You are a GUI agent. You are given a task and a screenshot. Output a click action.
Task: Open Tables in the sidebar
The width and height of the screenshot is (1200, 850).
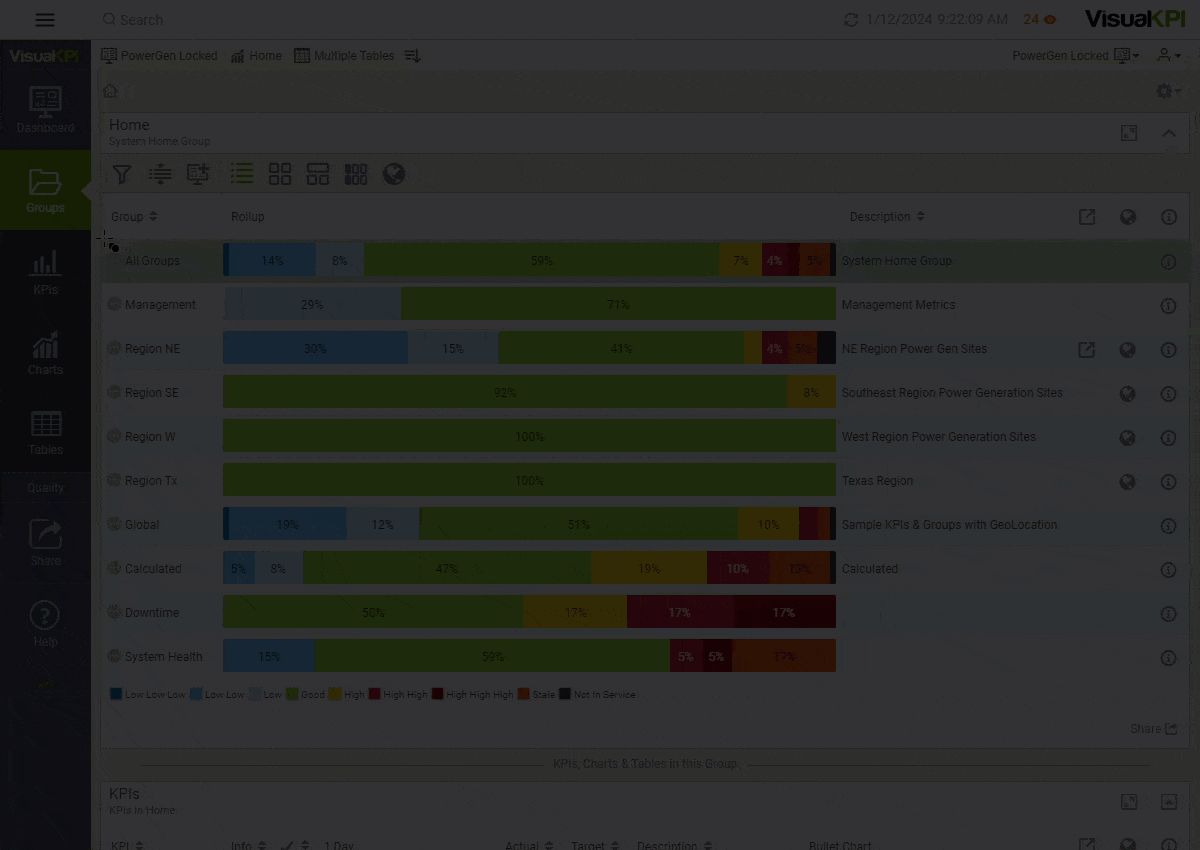coord(45,432)
